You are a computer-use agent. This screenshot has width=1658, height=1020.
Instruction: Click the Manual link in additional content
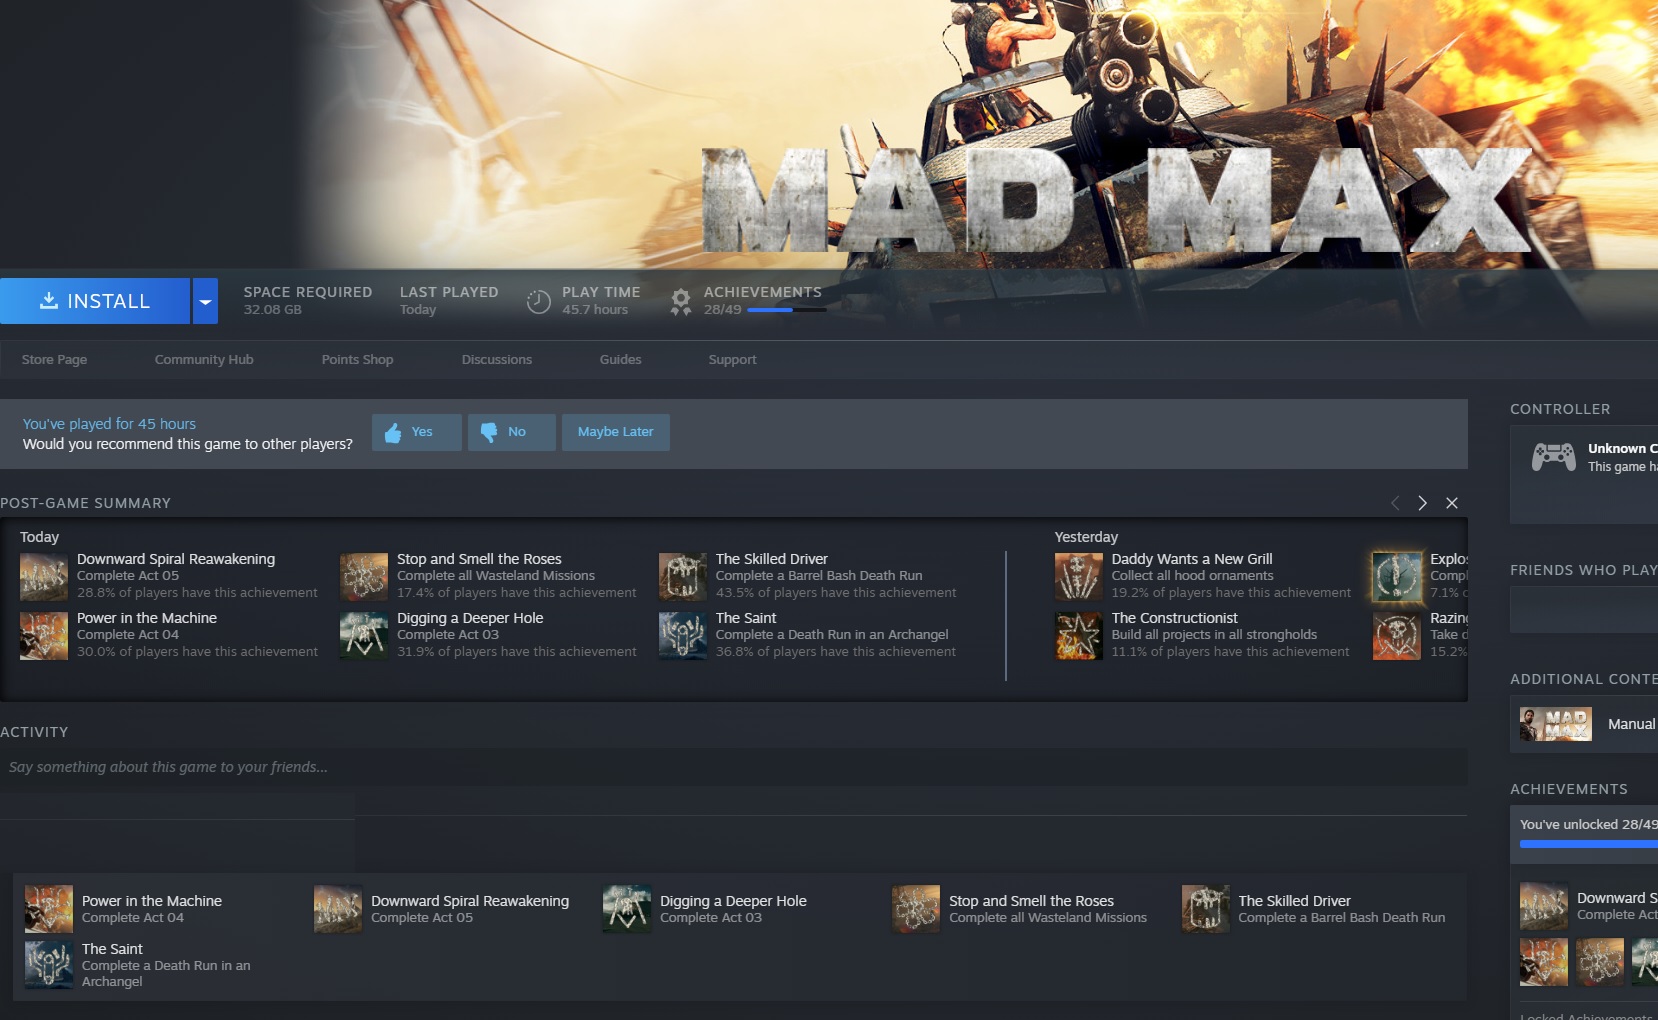coord(1631,724)
